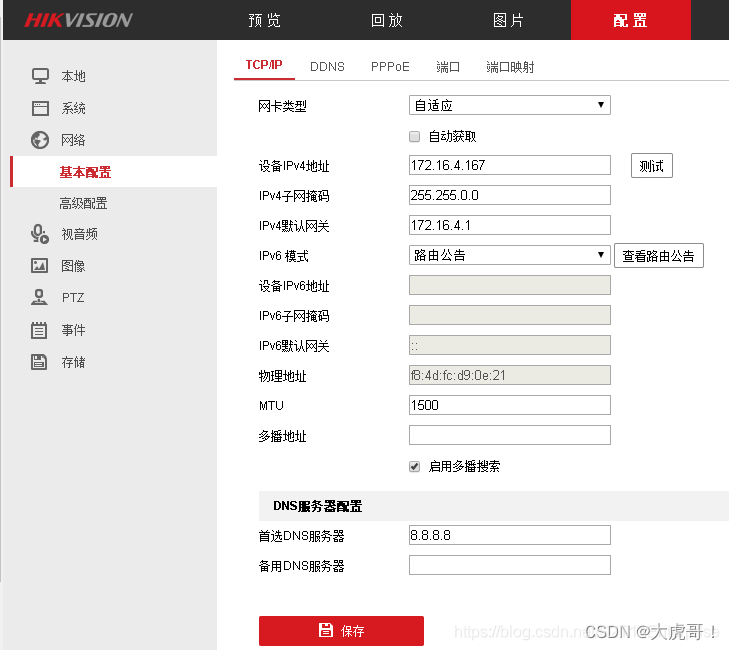
Task: Click the IPv4默认网关 field 172.16.4.1
Action: pyautogui.click(x=510, y=225)
